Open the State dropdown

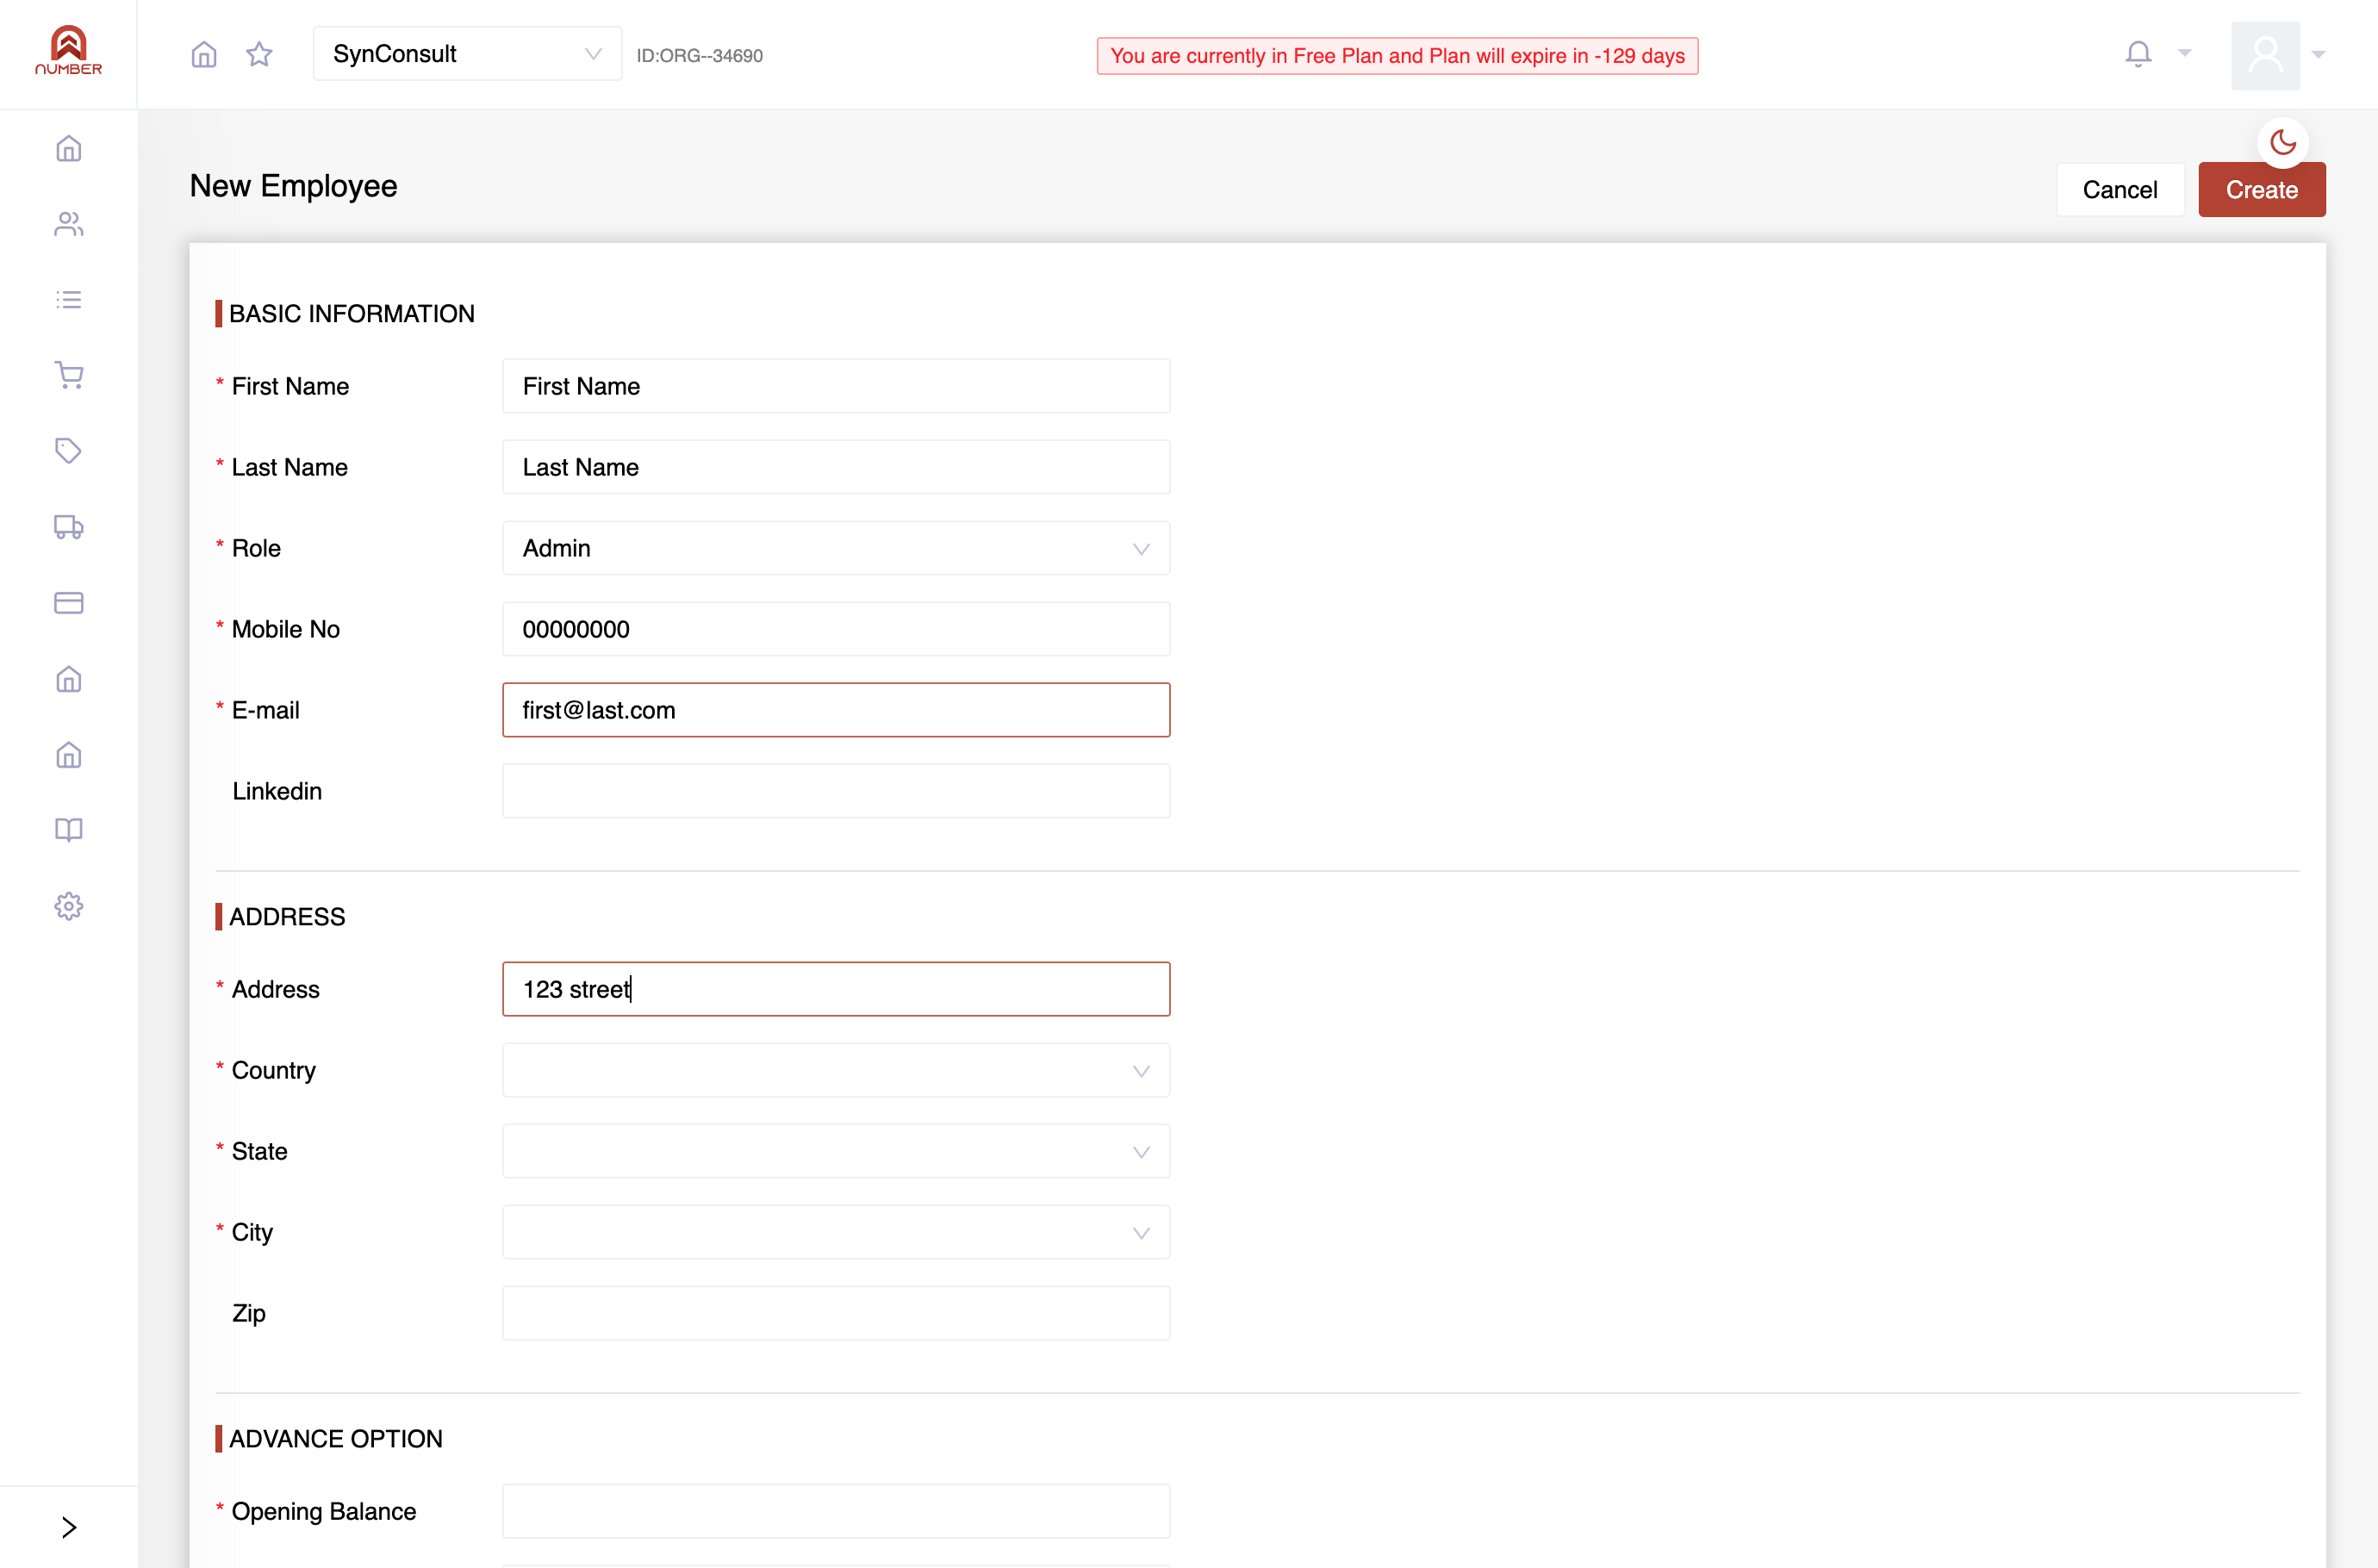836,1151
